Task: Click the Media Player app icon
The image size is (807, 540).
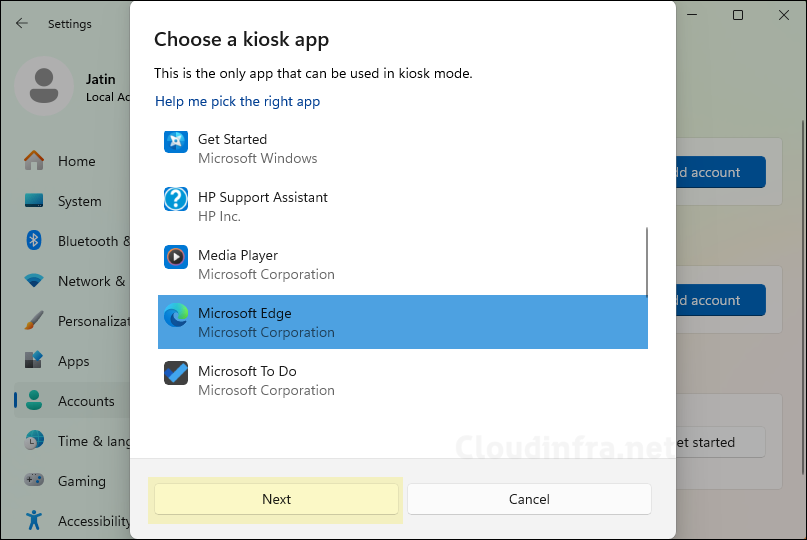Action: click(176, 257)
